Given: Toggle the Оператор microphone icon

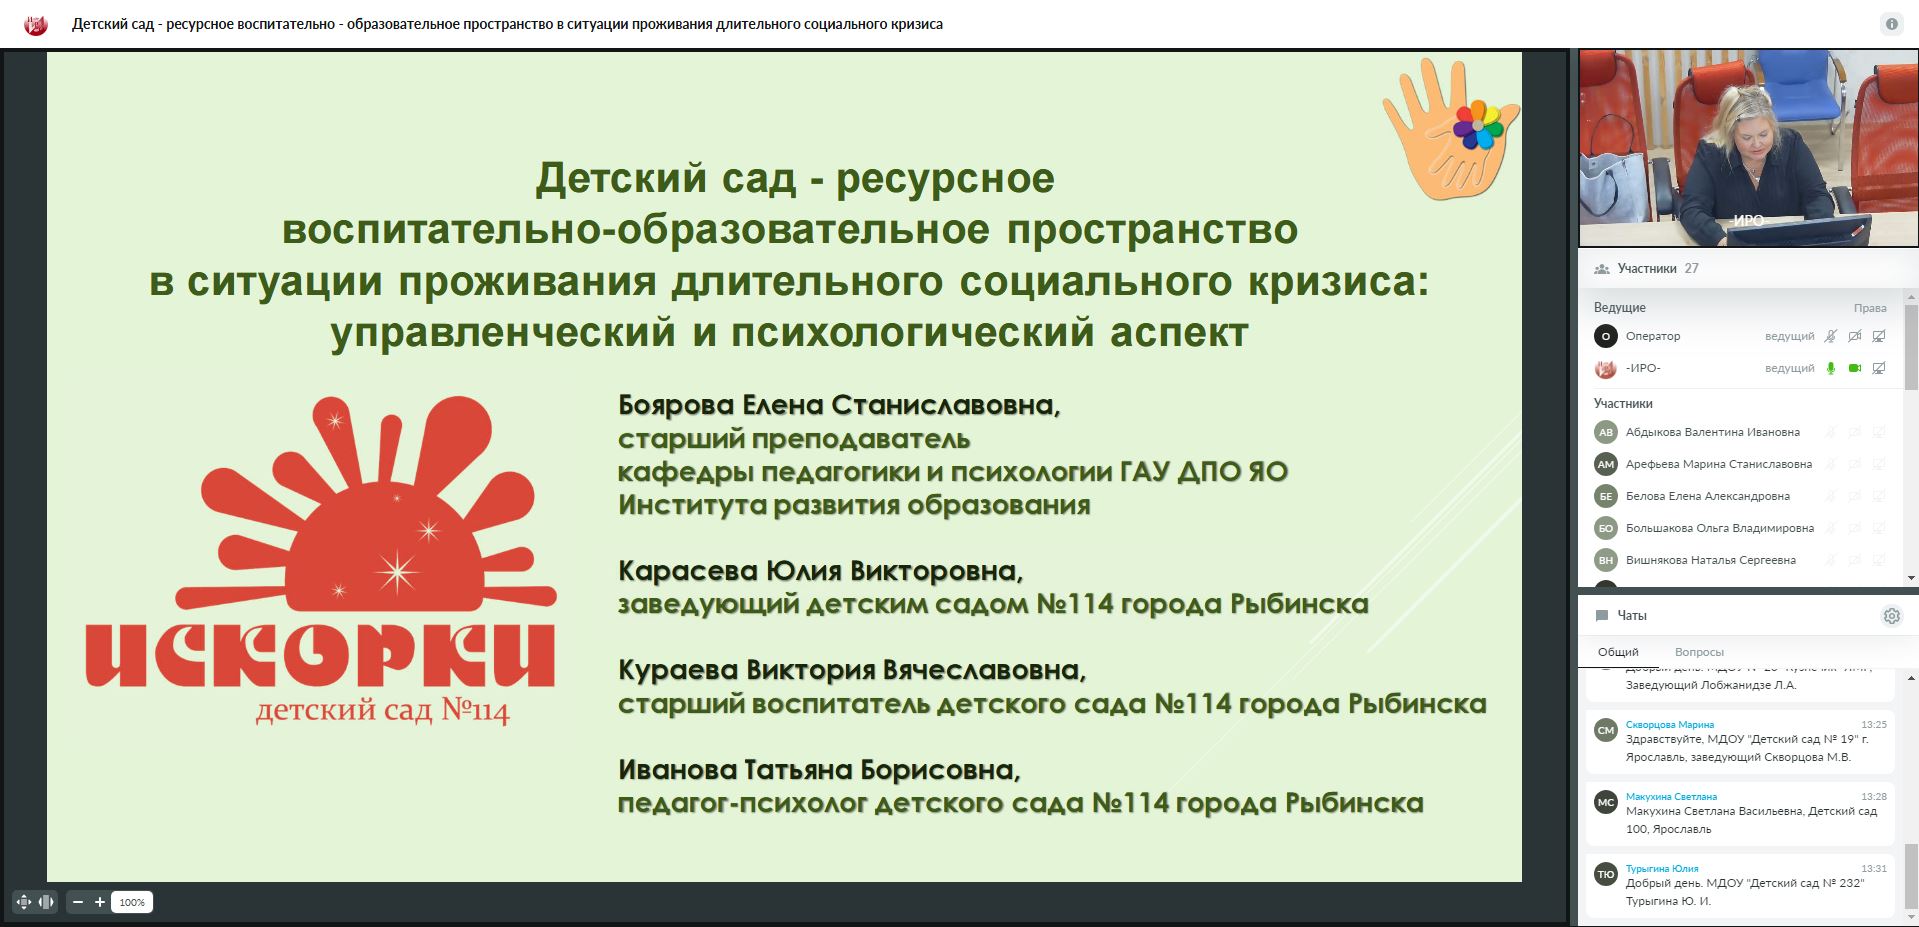Looking at the screenshot, I should (x=1831, y=337).
